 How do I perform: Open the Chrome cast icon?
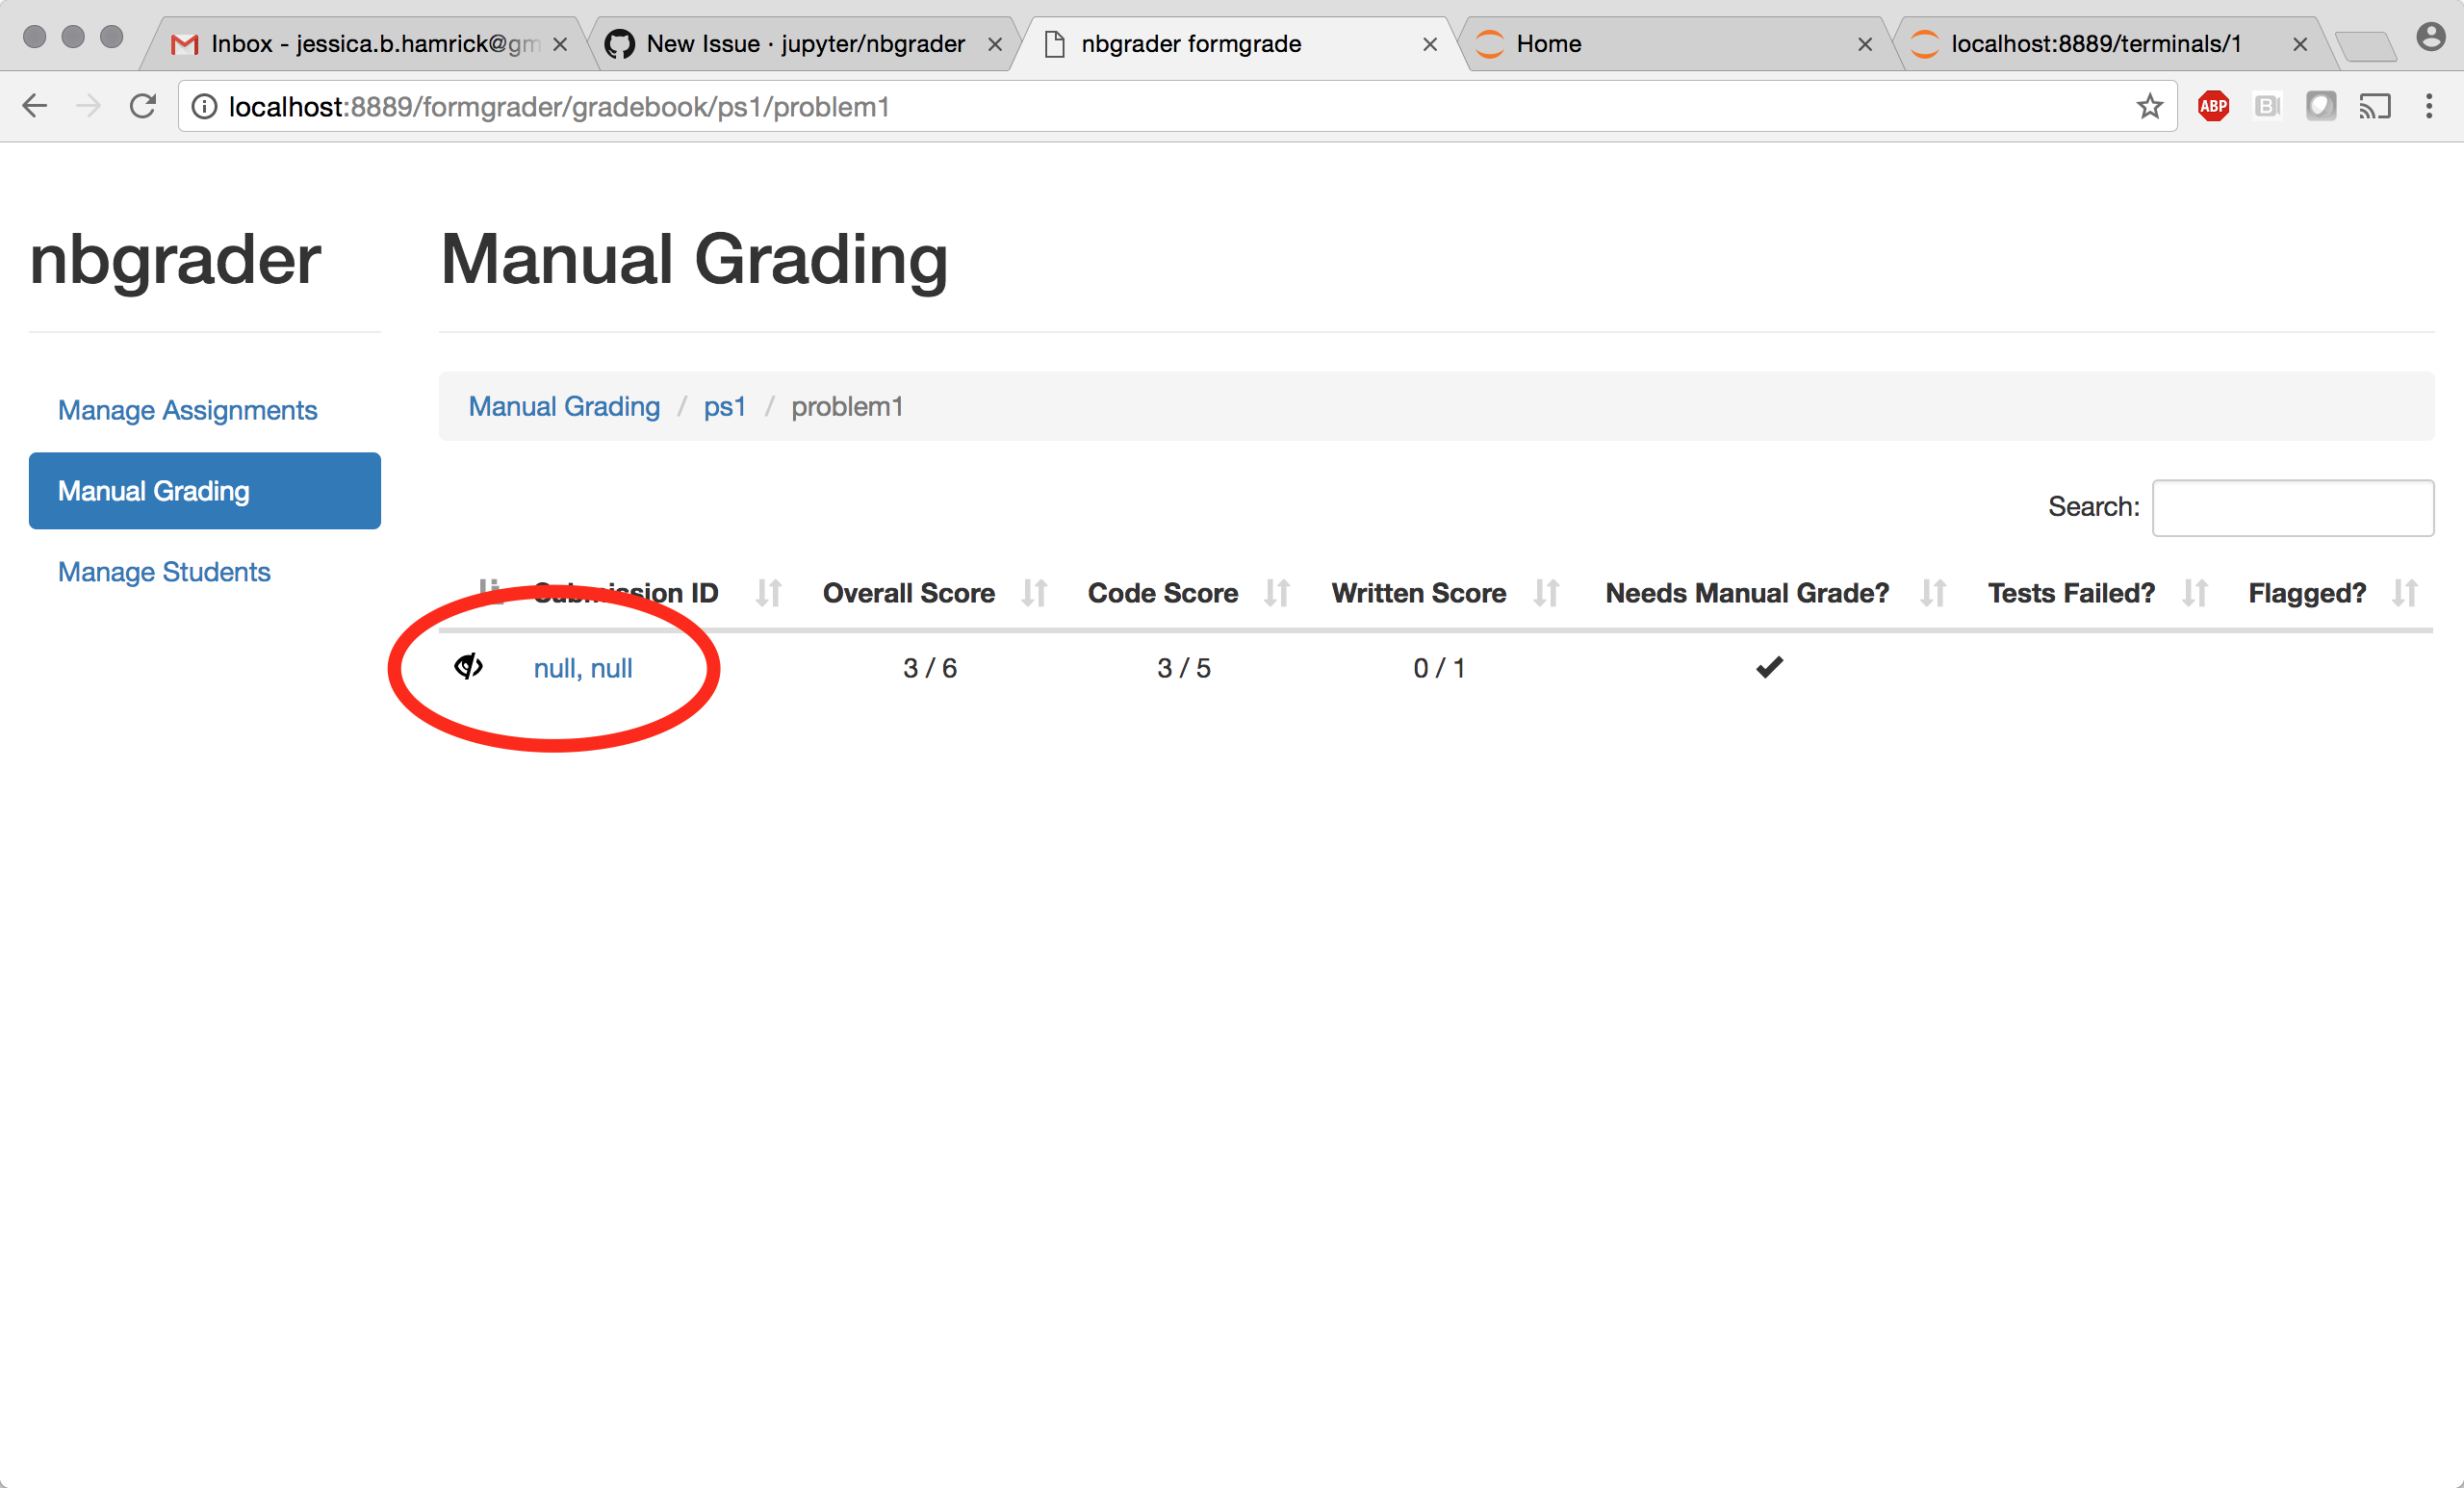coord(2377,106)
